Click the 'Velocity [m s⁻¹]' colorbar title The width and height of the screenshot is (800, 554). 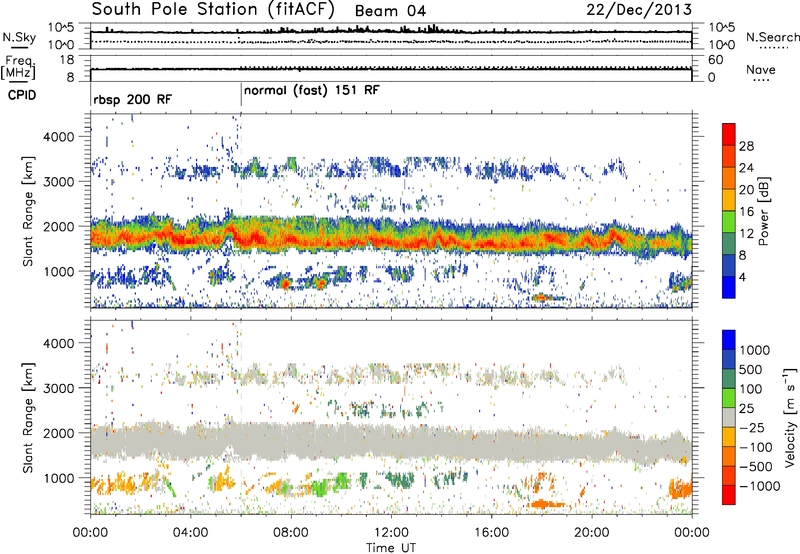click(x=791, y=417)
